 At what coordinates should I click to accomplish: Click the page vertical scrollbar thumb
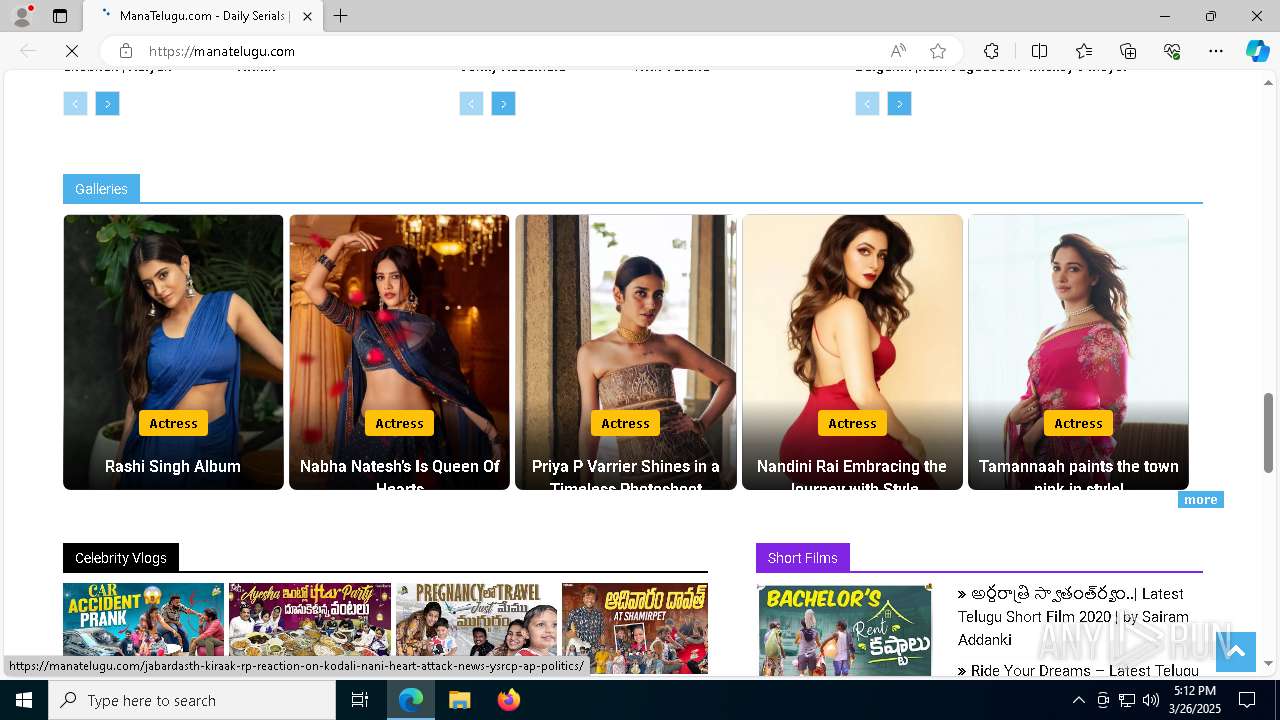[1269, 433]
